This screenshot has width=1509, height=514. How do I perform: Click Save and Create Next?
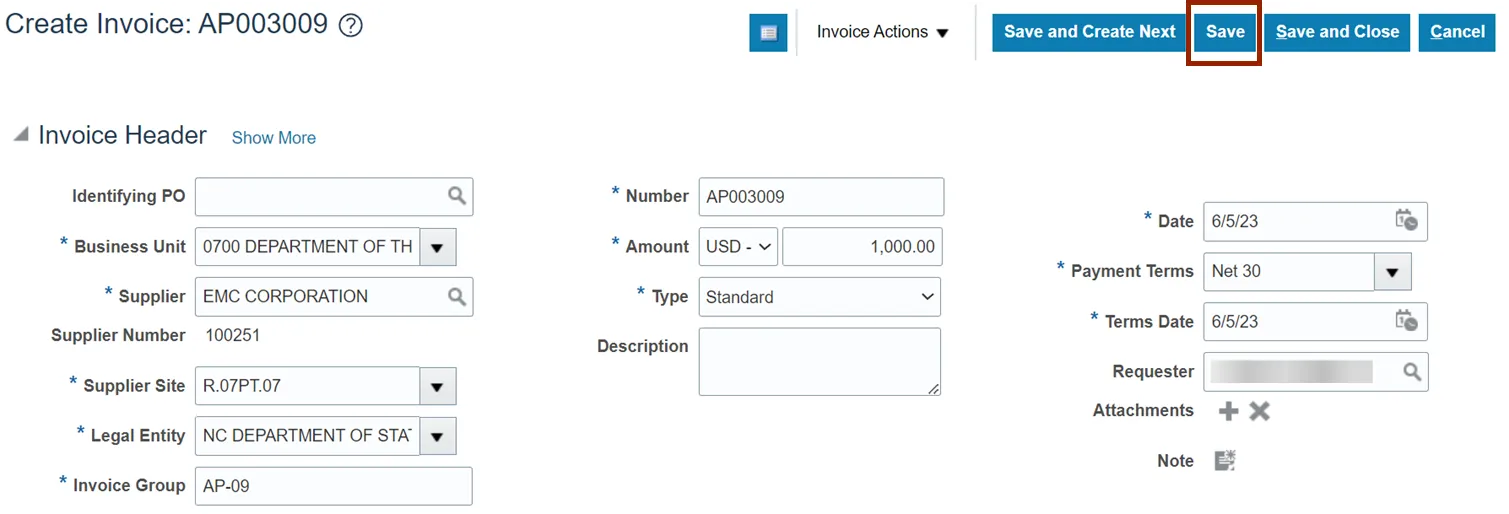coord(1089,32)
